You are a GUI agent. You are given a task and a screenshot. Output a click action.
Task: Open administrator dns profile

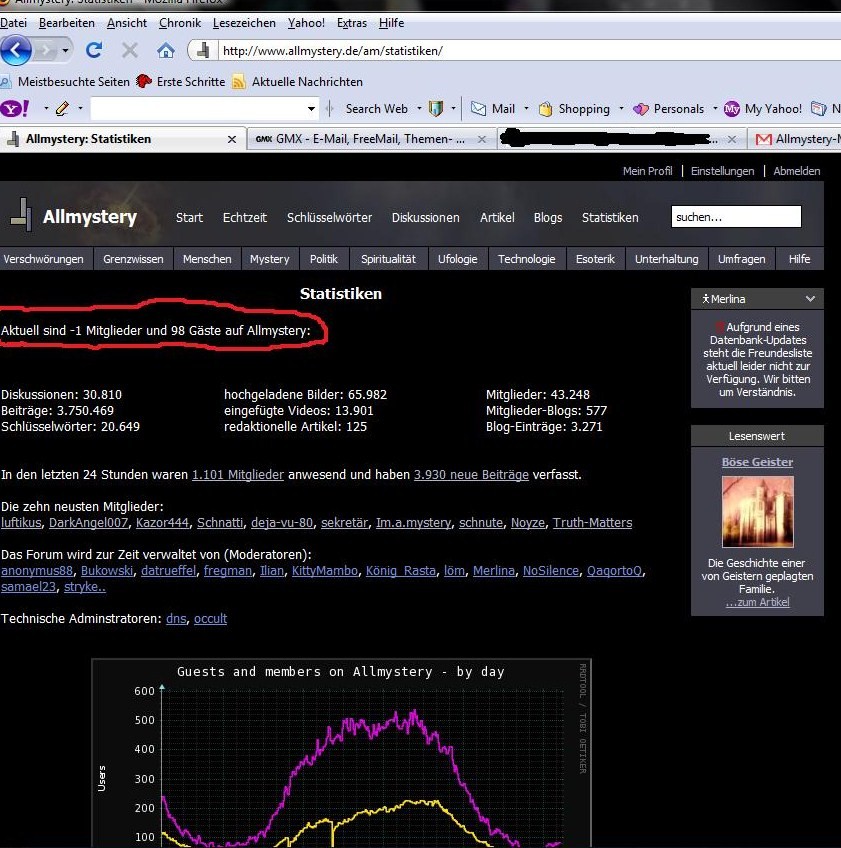(176, 619)
